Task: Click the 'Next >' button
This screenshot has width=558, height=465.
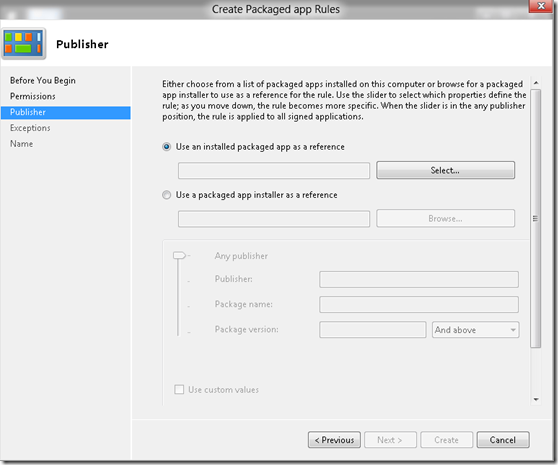Action: [x=390, y=440]
